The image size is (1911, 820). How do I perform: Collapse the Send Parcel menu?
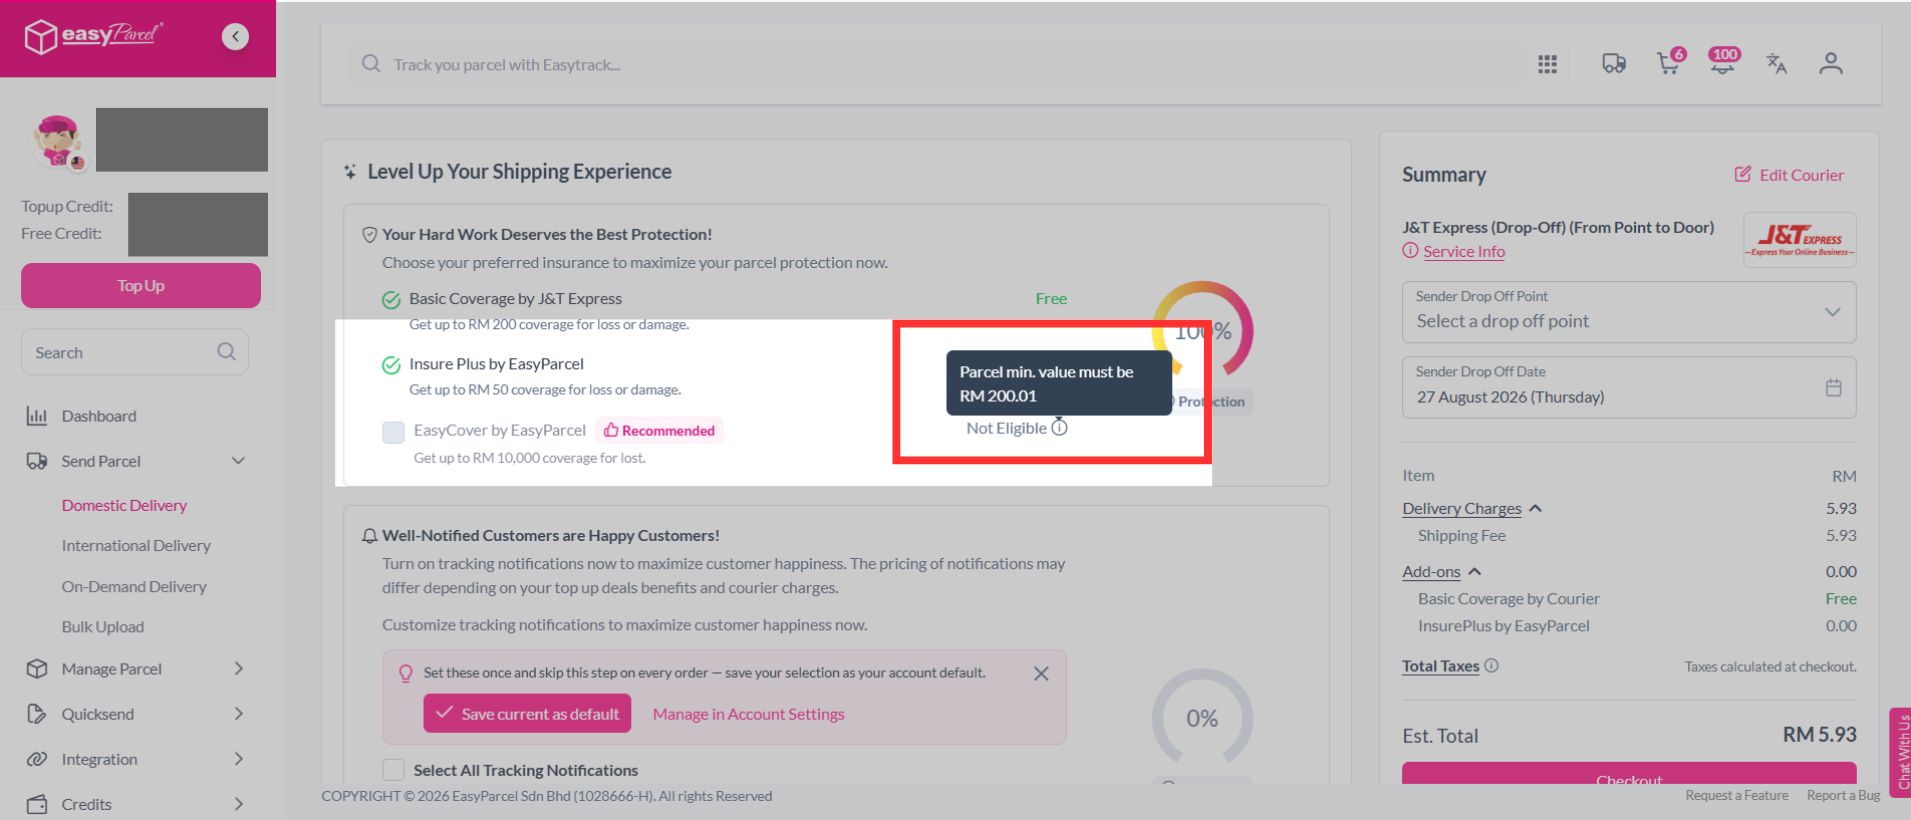(x=238, y=461)
